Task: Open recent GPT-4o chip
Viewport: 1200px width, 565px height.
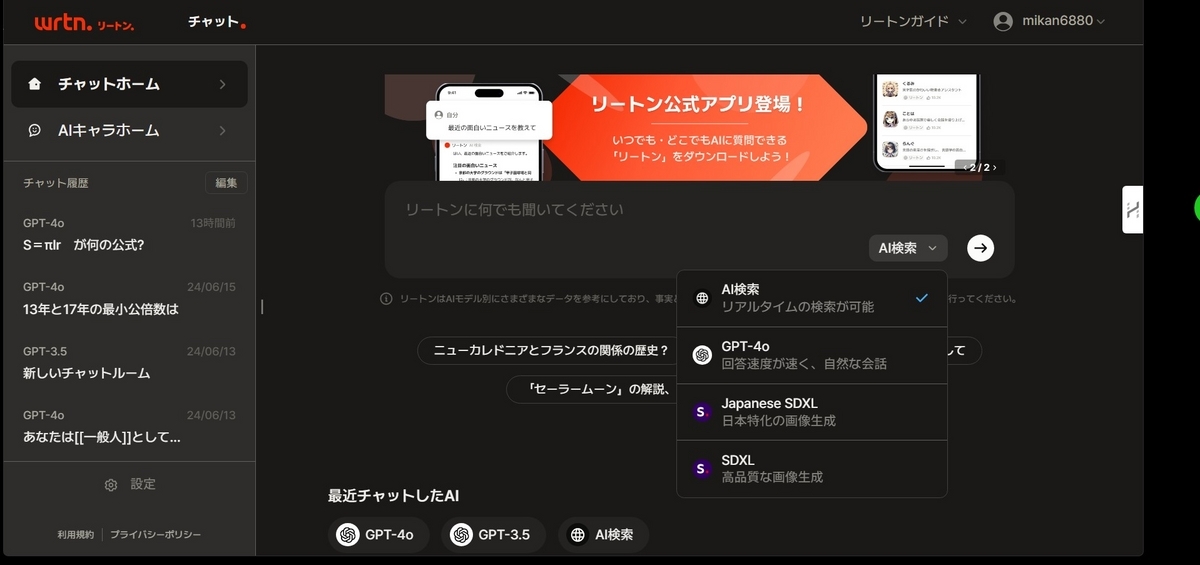Action: click(379, 535)
